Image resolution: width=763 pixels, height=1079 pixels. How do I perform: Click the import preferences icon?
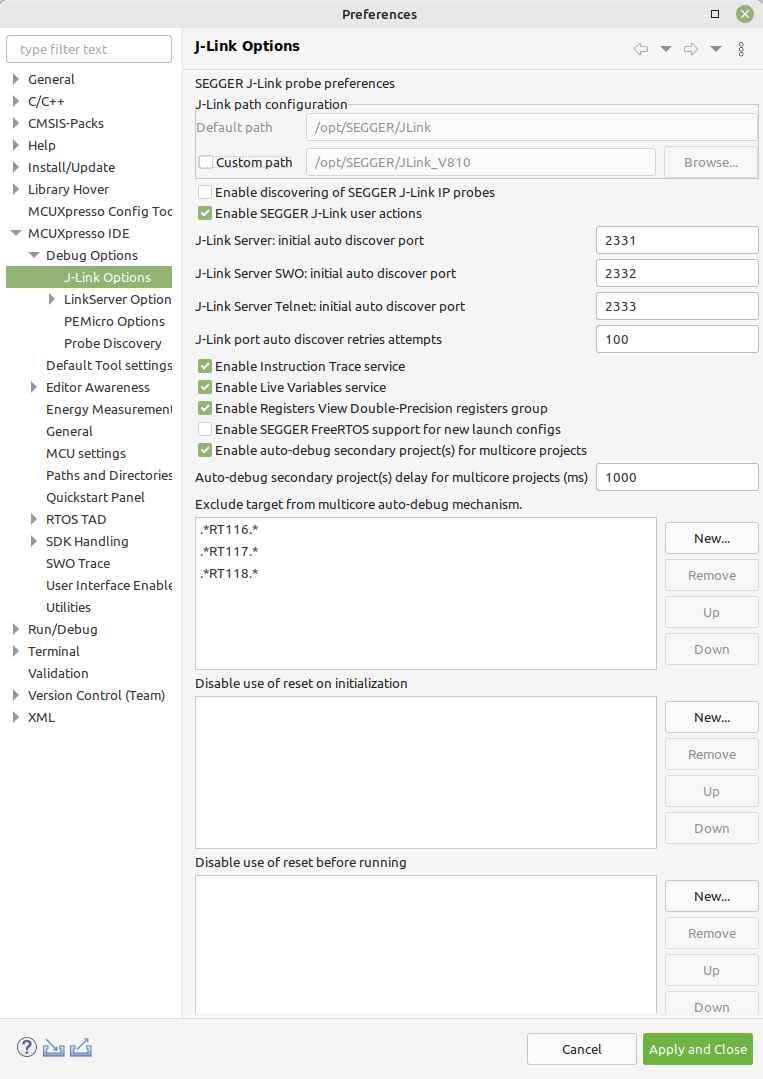coord(54,1048)
